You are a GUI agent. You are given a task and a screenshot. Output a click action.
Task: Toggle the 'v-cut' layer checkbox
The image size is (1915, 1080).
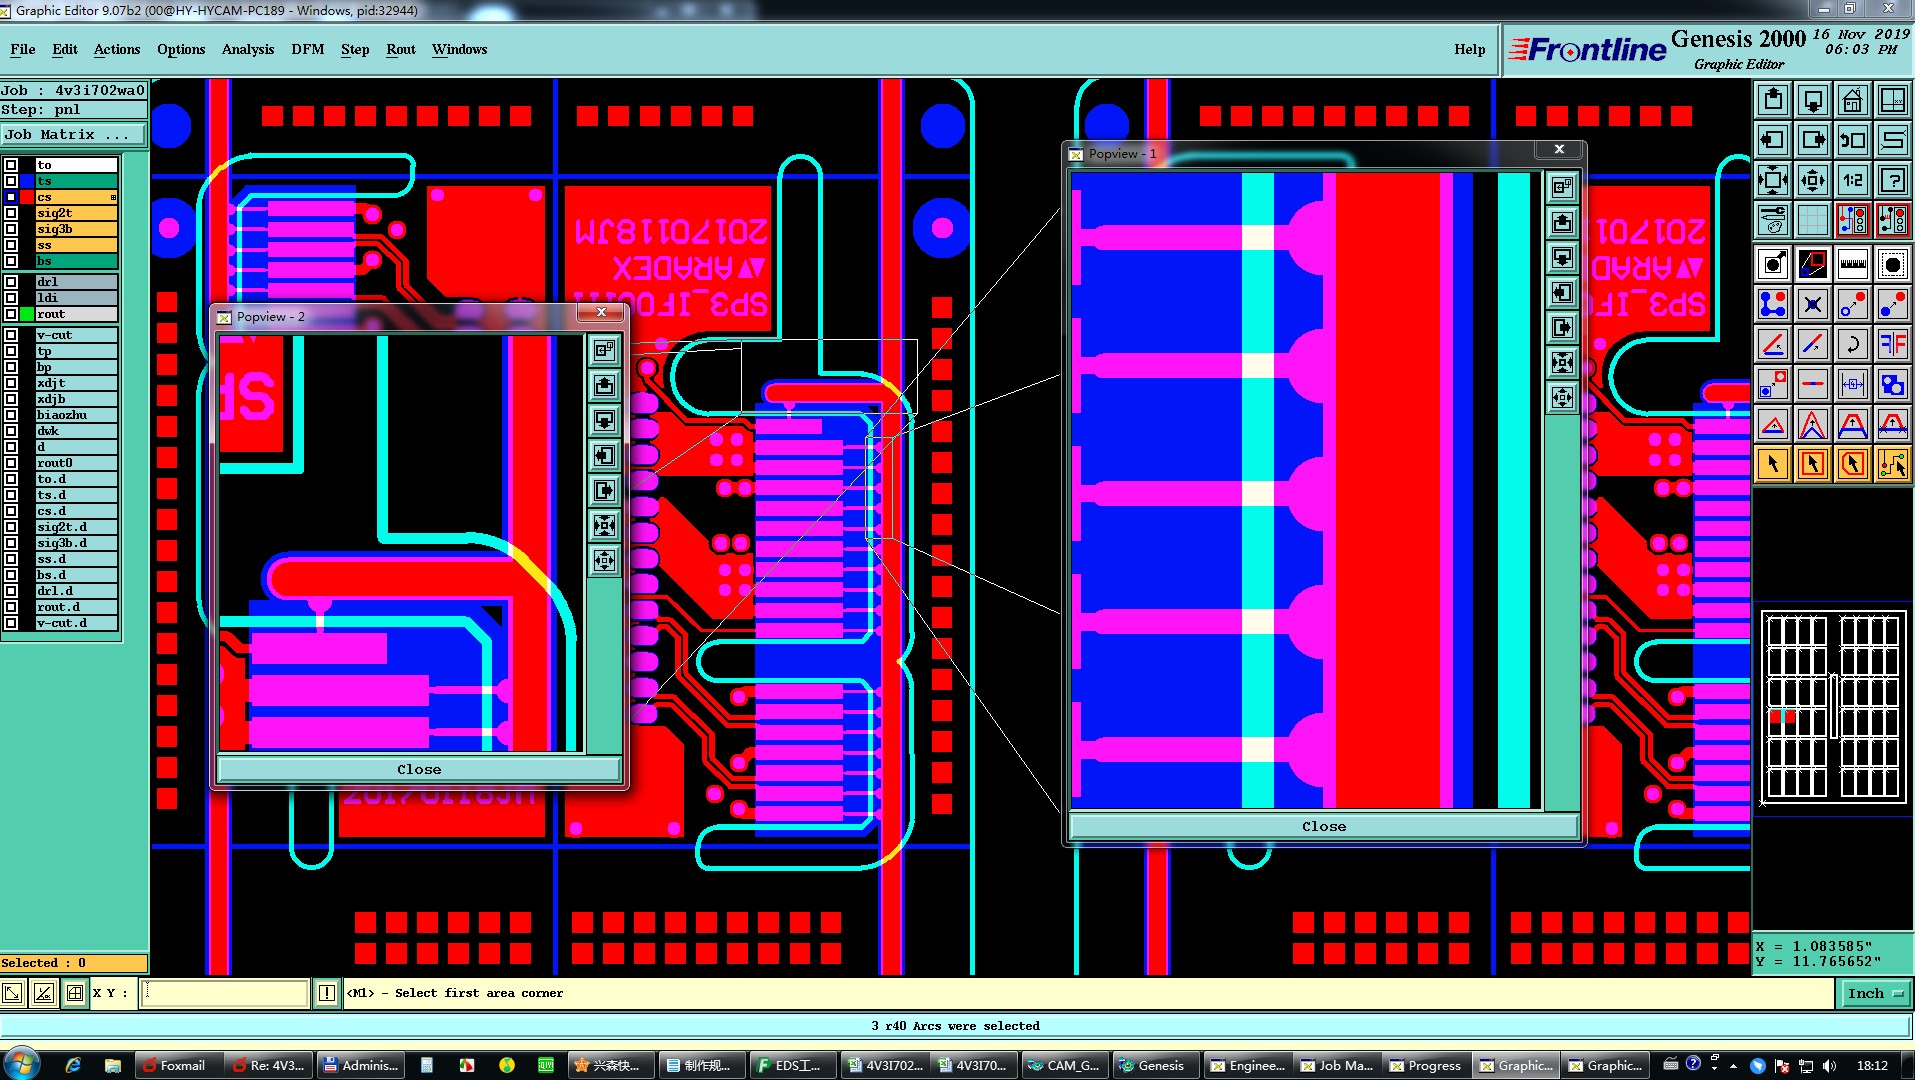[x=11, y=335]
